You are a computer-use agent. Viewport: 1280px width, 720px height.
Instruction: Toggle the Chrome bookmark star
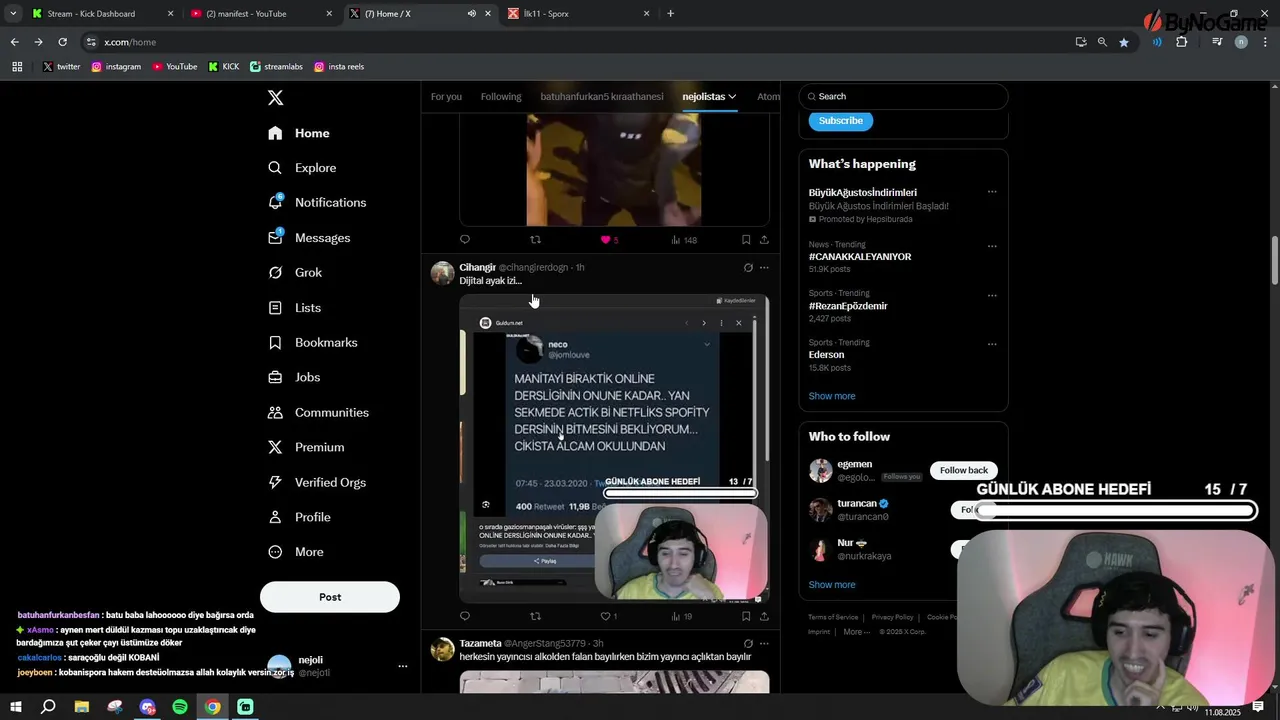click(x=1124, y=42)
